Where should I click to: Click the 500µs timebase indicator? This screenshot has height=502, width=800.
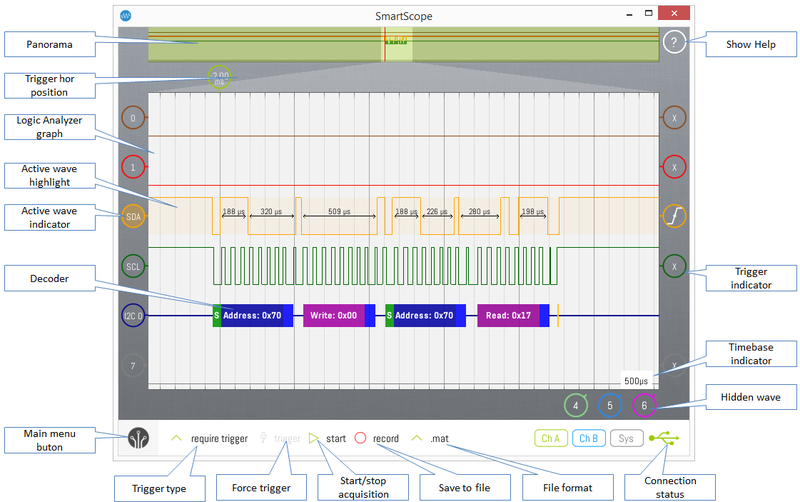(636, 381)
